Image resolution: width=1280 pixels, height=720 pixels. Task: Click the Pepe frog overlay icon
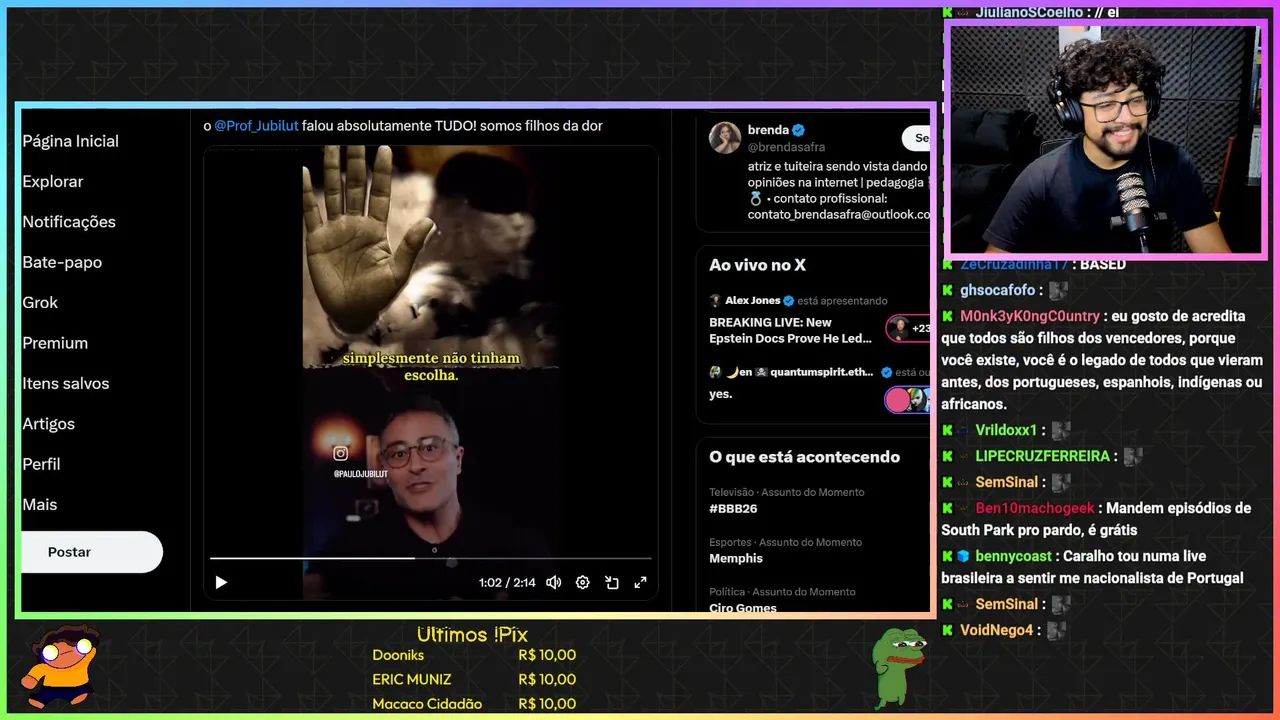(898, 668)
